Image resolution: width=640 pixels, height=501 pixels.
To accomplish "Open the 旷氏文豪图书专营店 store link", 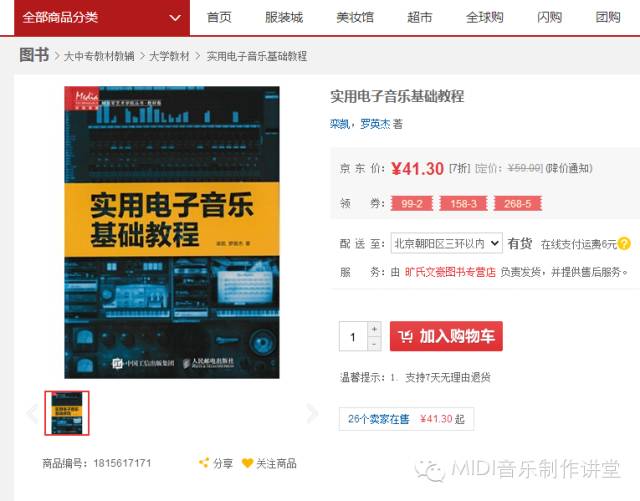I will [x=450, y=272].
